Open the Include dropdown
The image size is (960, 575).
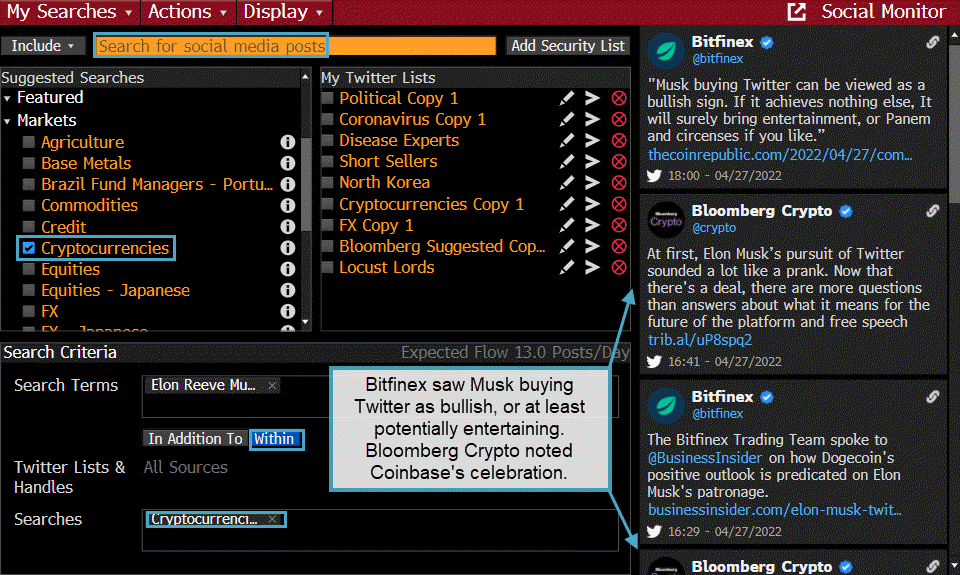click(43, 46)
